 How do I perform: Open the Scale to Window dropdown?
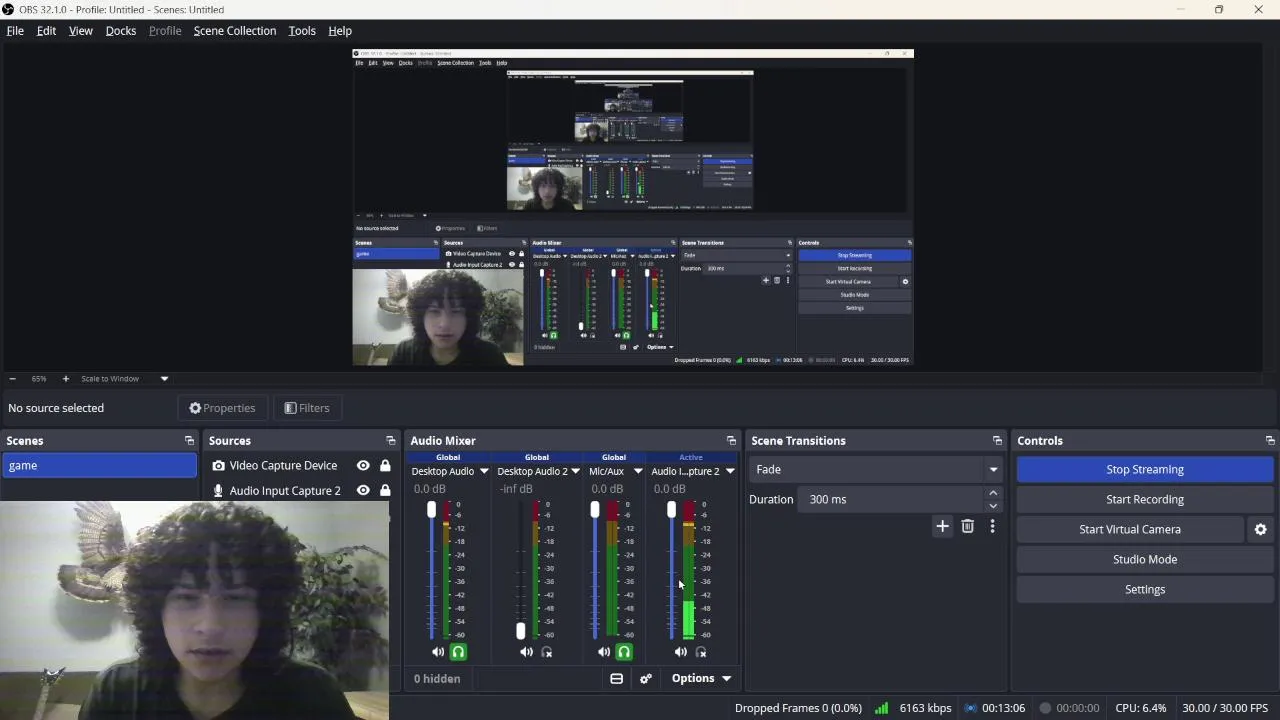click(x=164, y=379)
